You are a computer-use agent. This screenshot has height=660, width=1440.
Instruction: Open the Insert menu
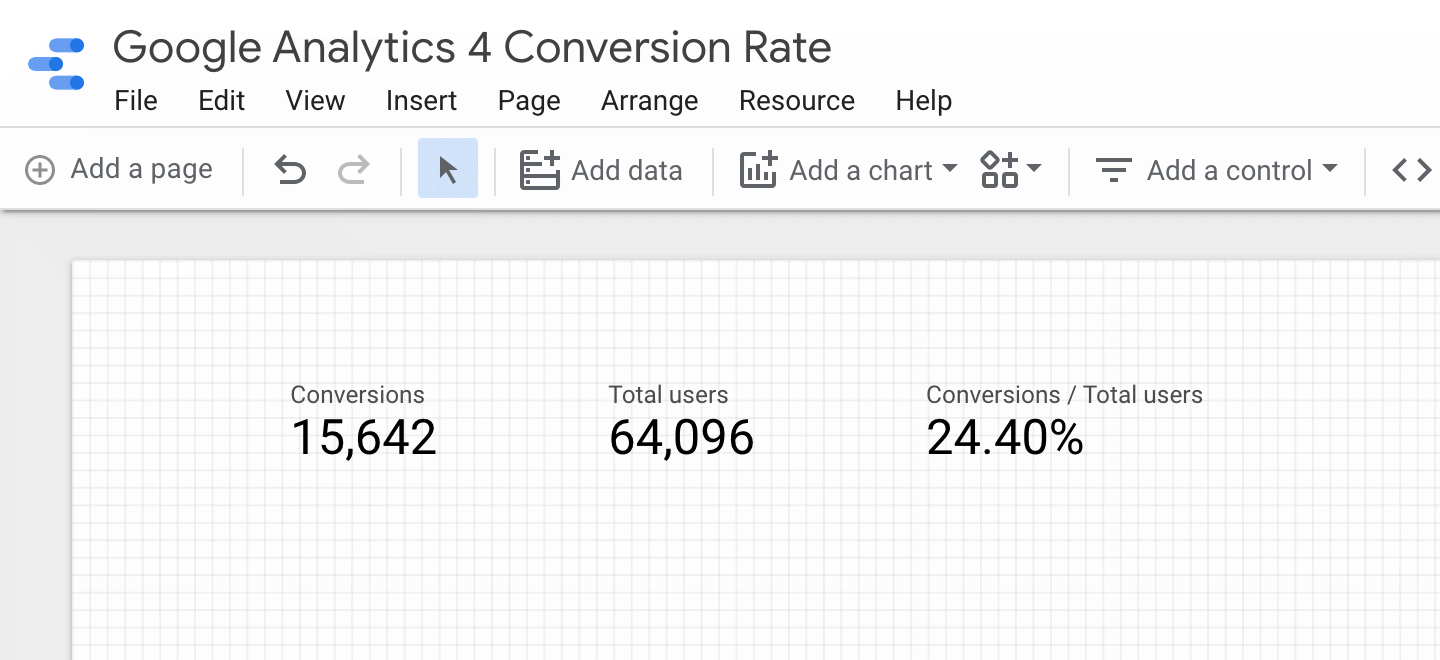pos(421,100)
